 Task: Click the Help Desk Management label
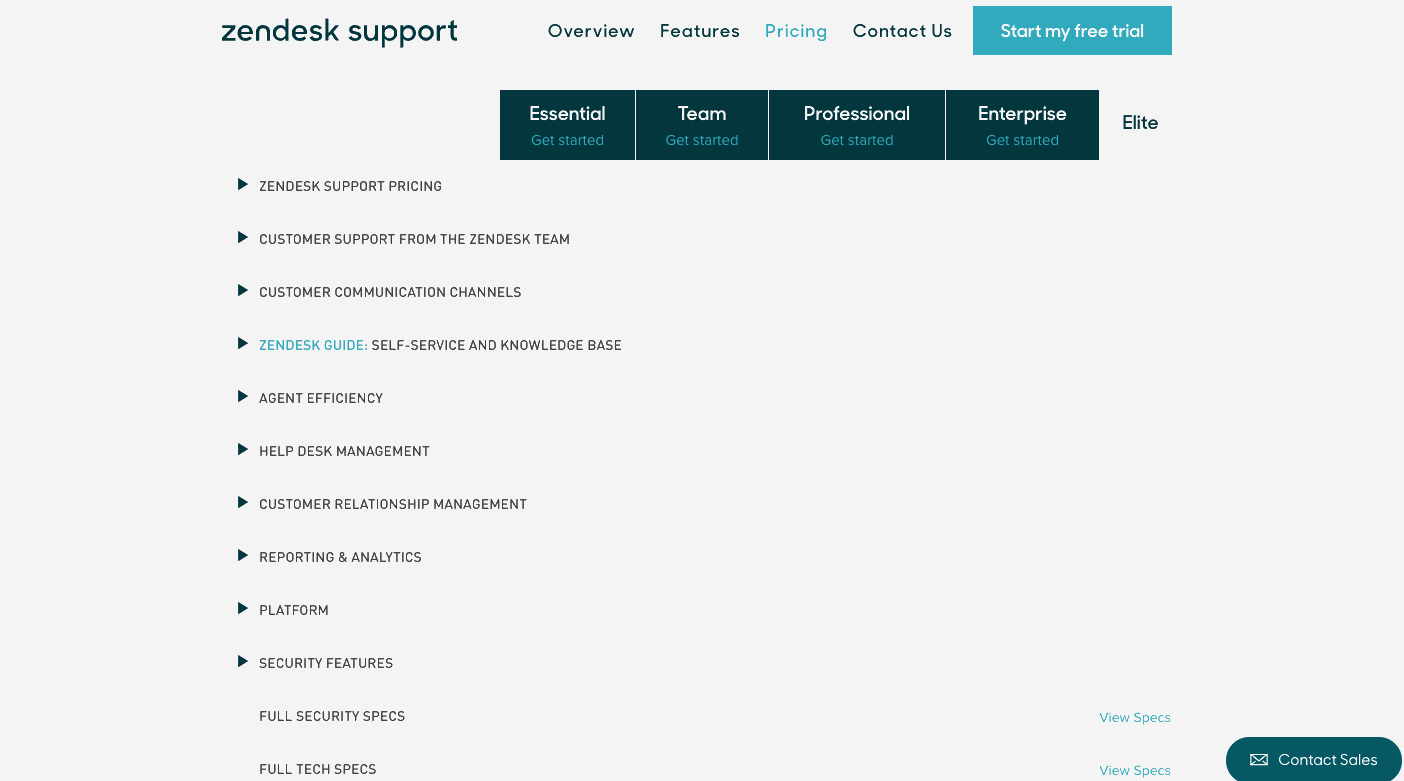click(x=344, y=452)
